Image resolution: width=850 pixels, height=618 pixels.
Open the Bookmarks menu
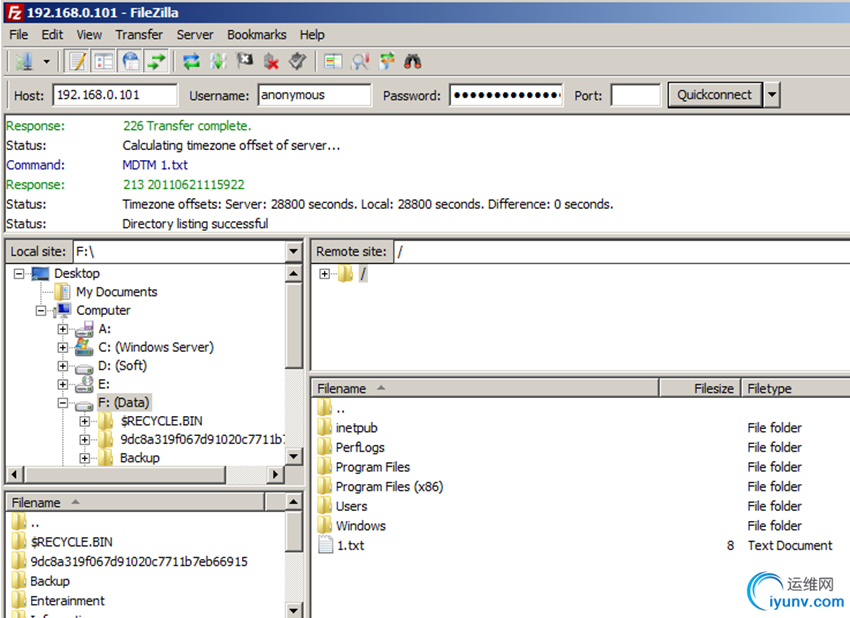click(x=256, y=35)
